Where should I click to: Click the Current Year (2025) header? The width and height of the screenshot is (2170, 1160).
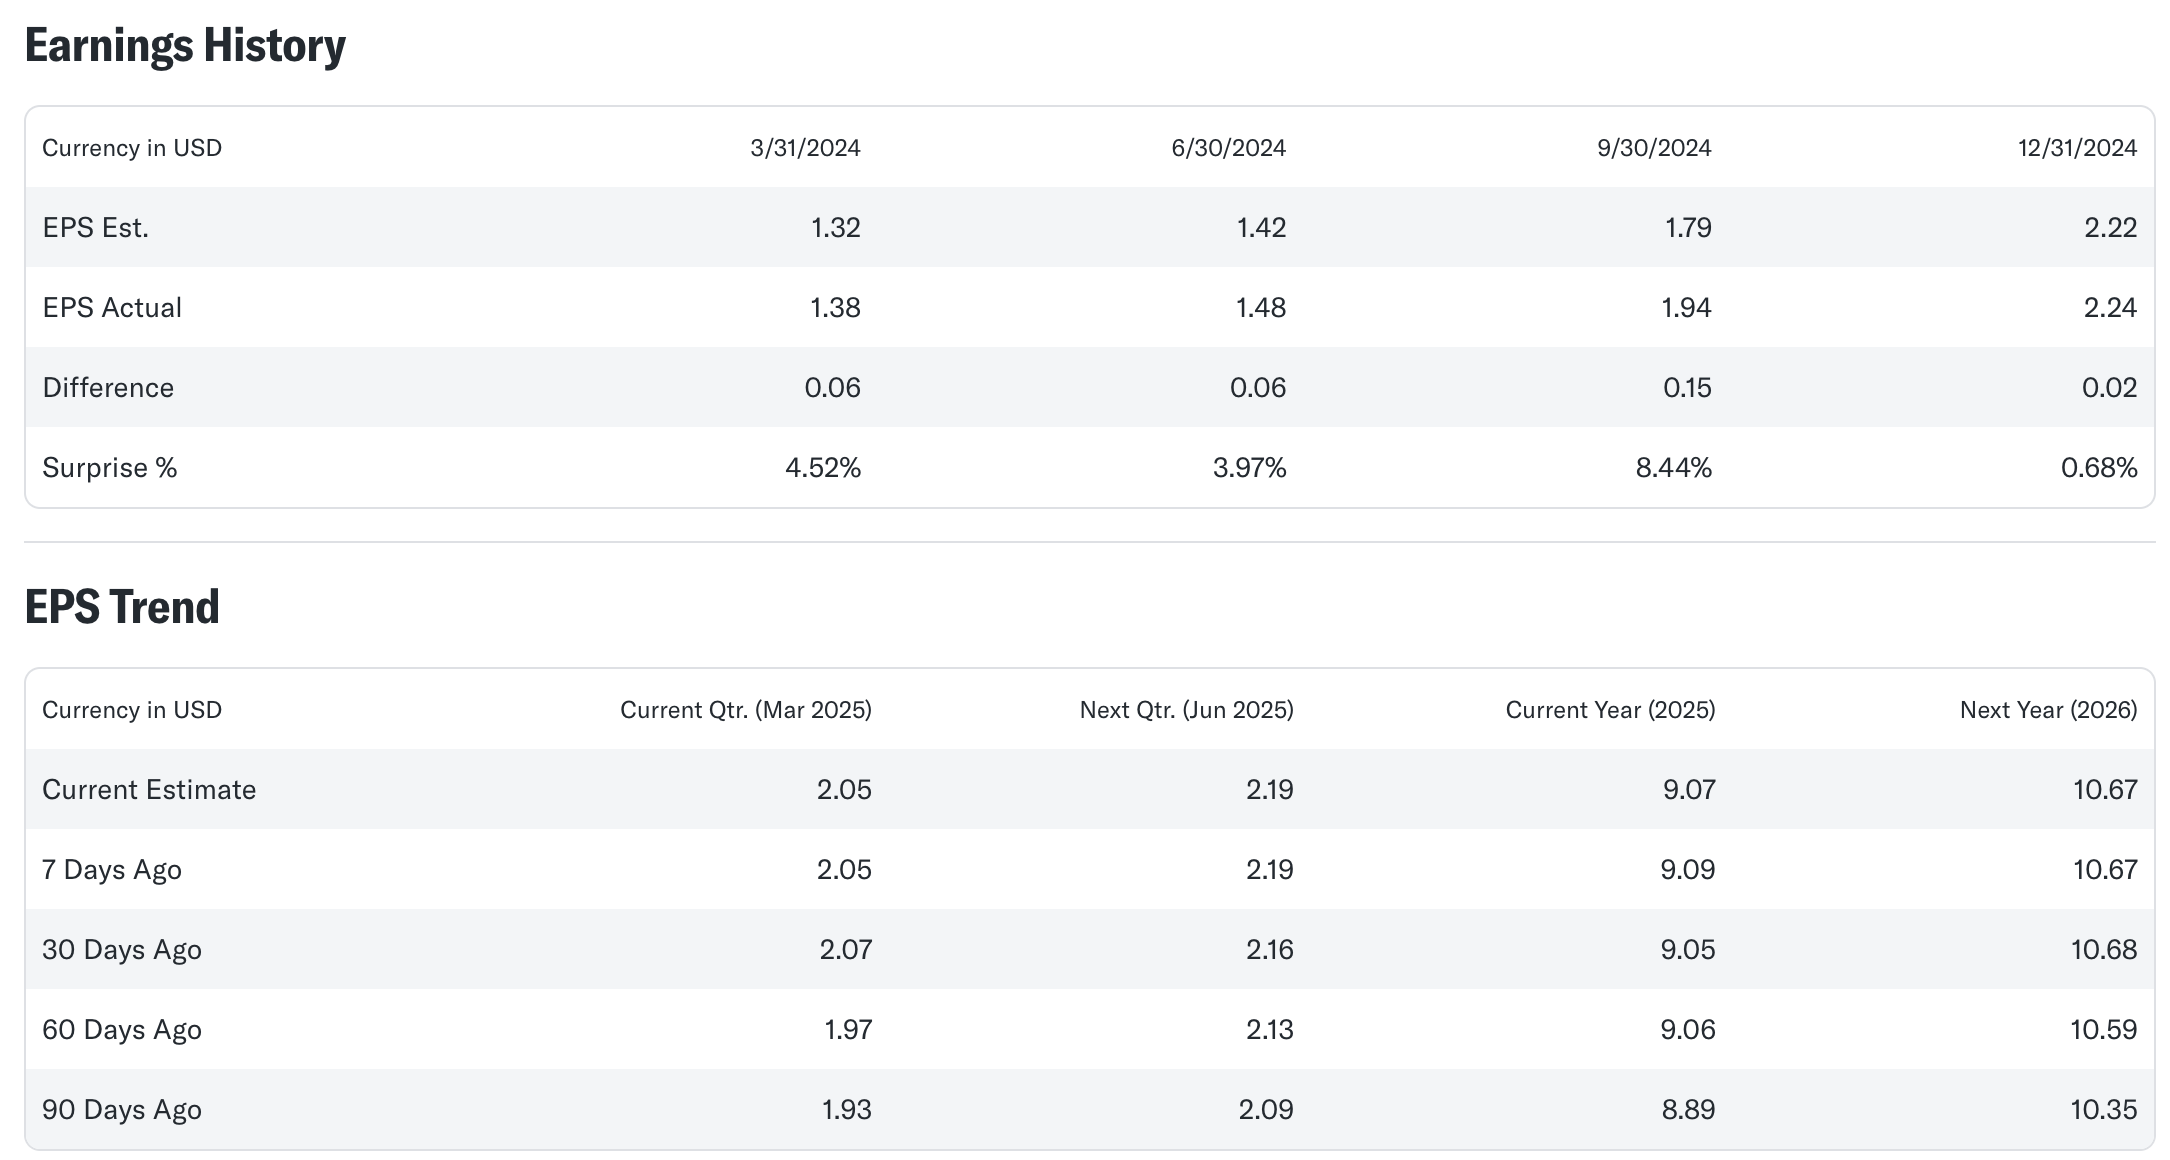pos(1610,710)
